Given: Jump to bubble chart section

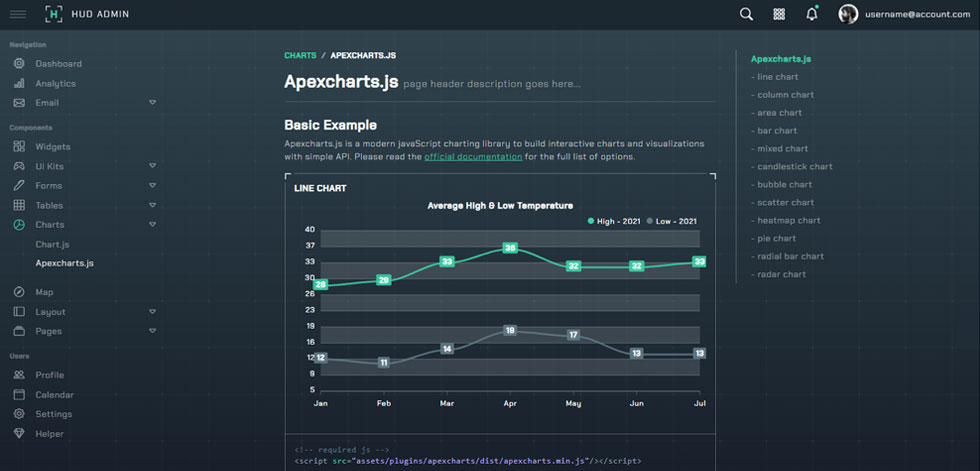Looking at the screenshot, I should pos(781,184).
